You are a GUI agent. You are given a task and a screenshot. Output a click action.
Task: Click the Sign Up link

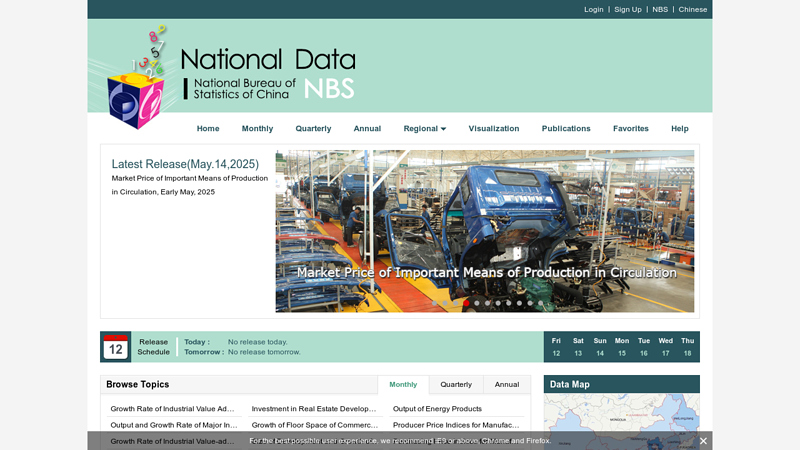(628, 9)
